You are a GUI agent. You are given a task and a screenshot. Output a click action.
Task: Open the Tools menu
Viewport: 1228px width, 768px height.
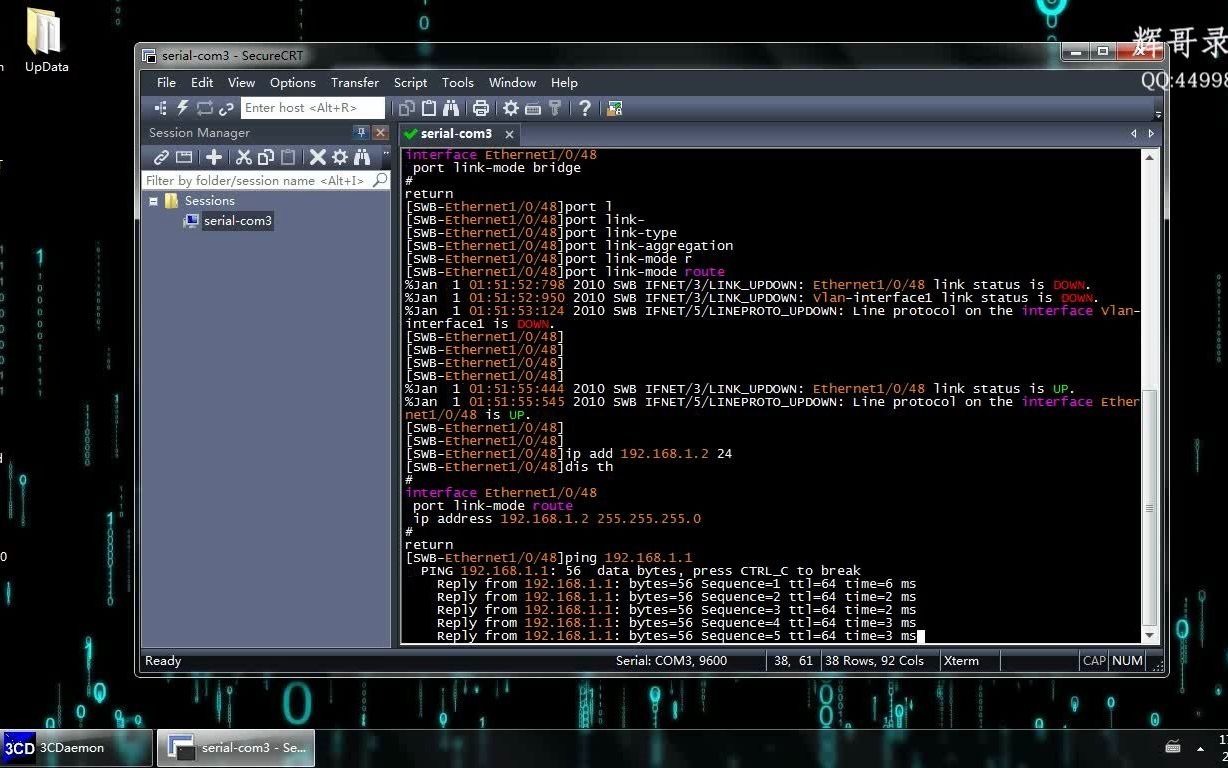coord(458,83)
